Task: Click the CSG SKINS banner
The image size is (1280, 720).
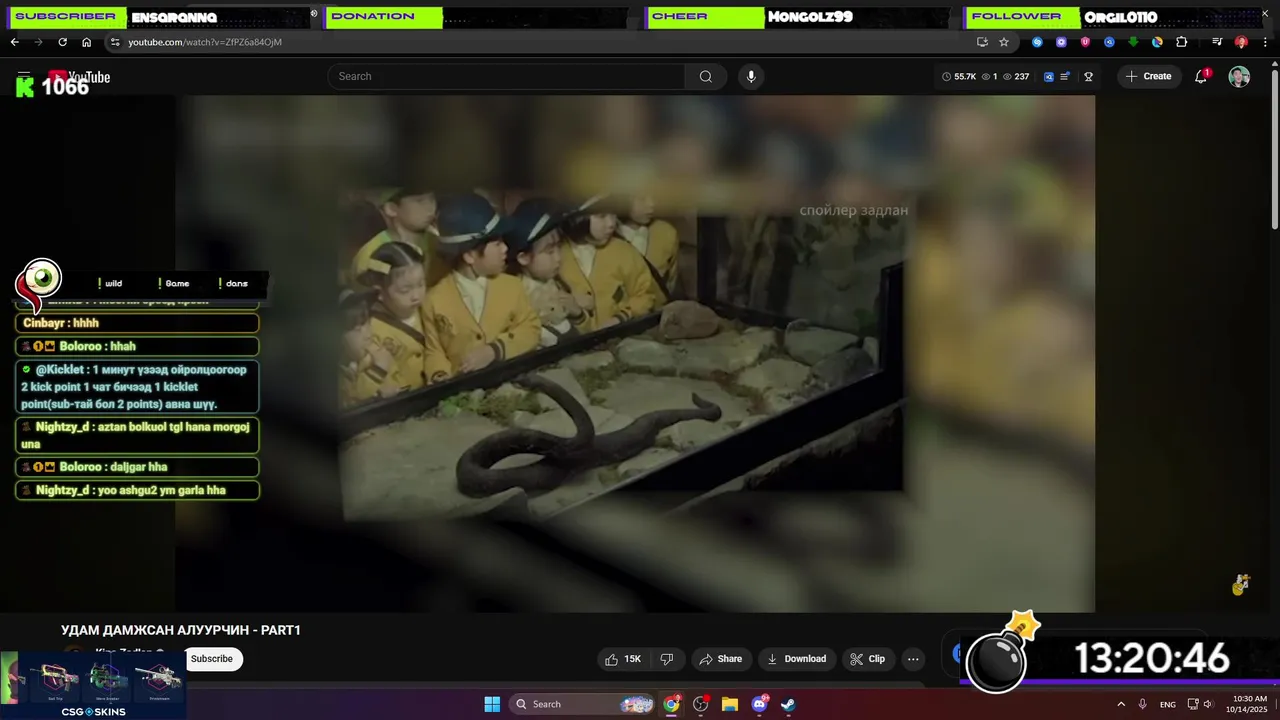Action: pos(93,685)
